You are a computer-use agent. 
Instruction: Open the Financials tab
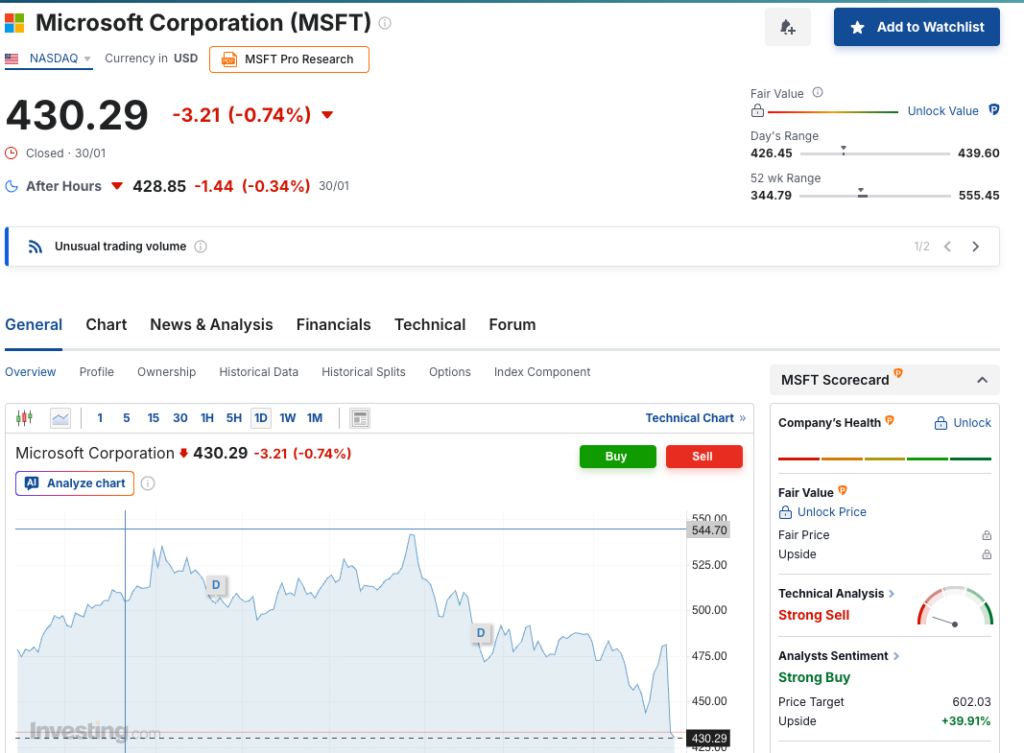point(333,325)
